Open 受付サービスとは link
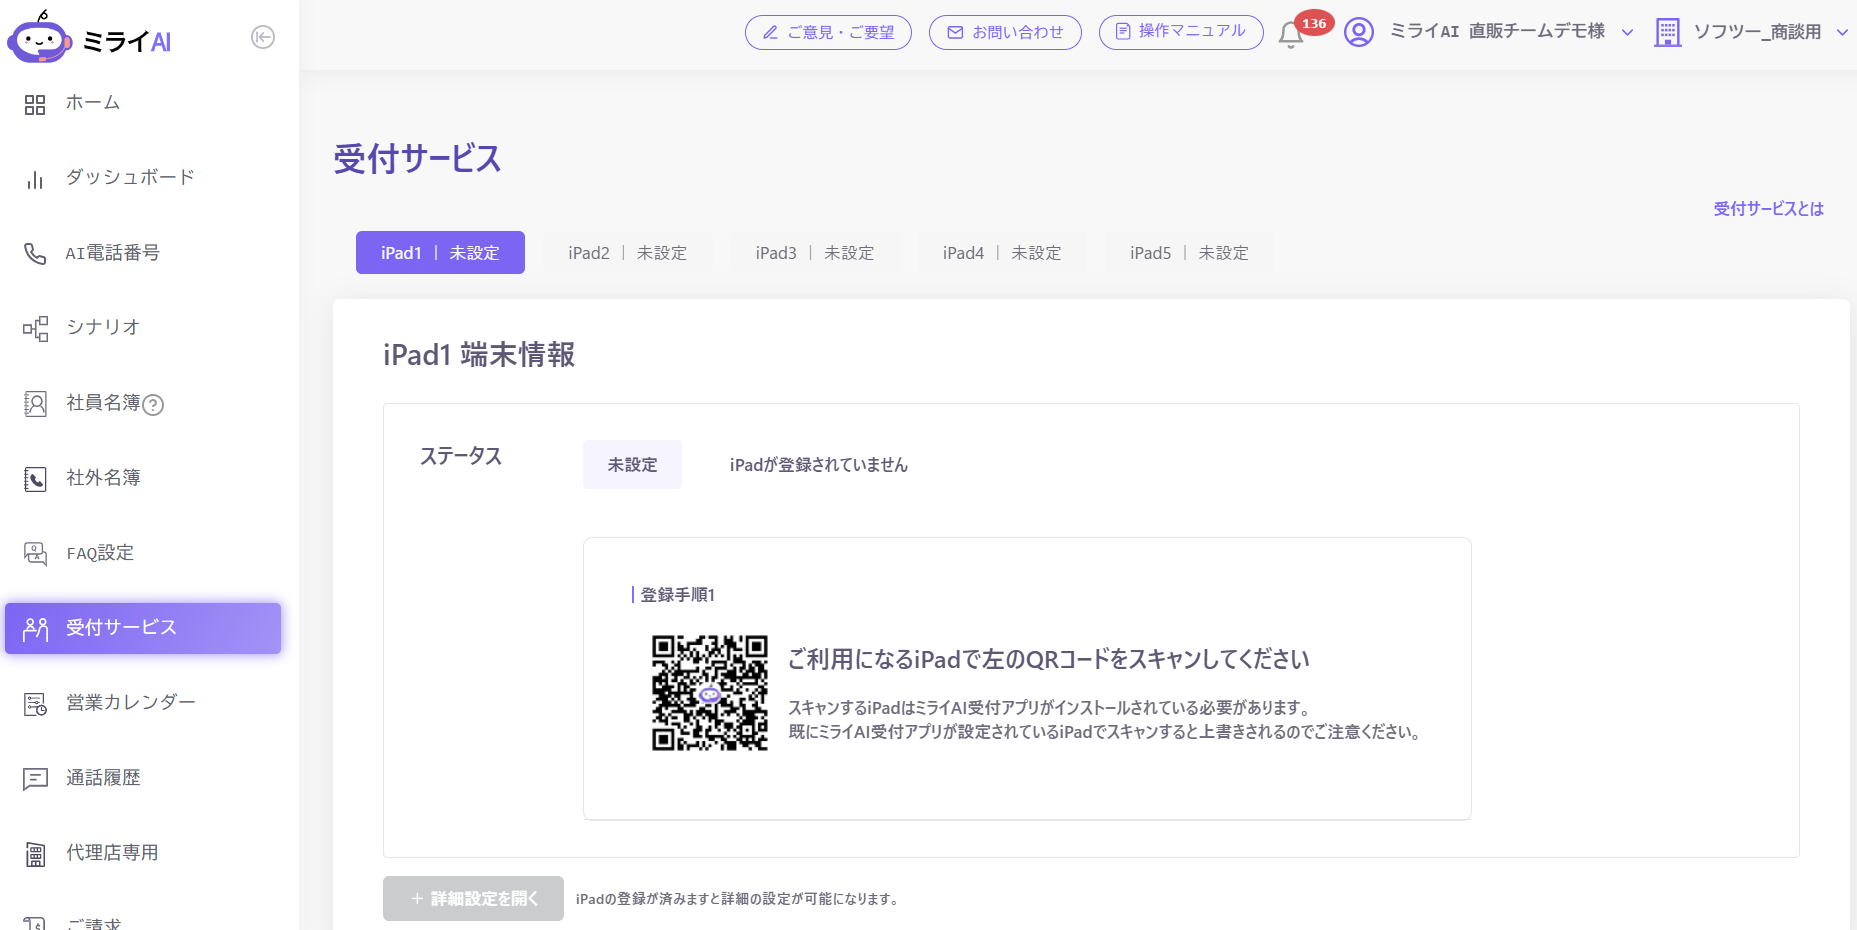The image size is (1857, 930). (x=1768, y=209)
